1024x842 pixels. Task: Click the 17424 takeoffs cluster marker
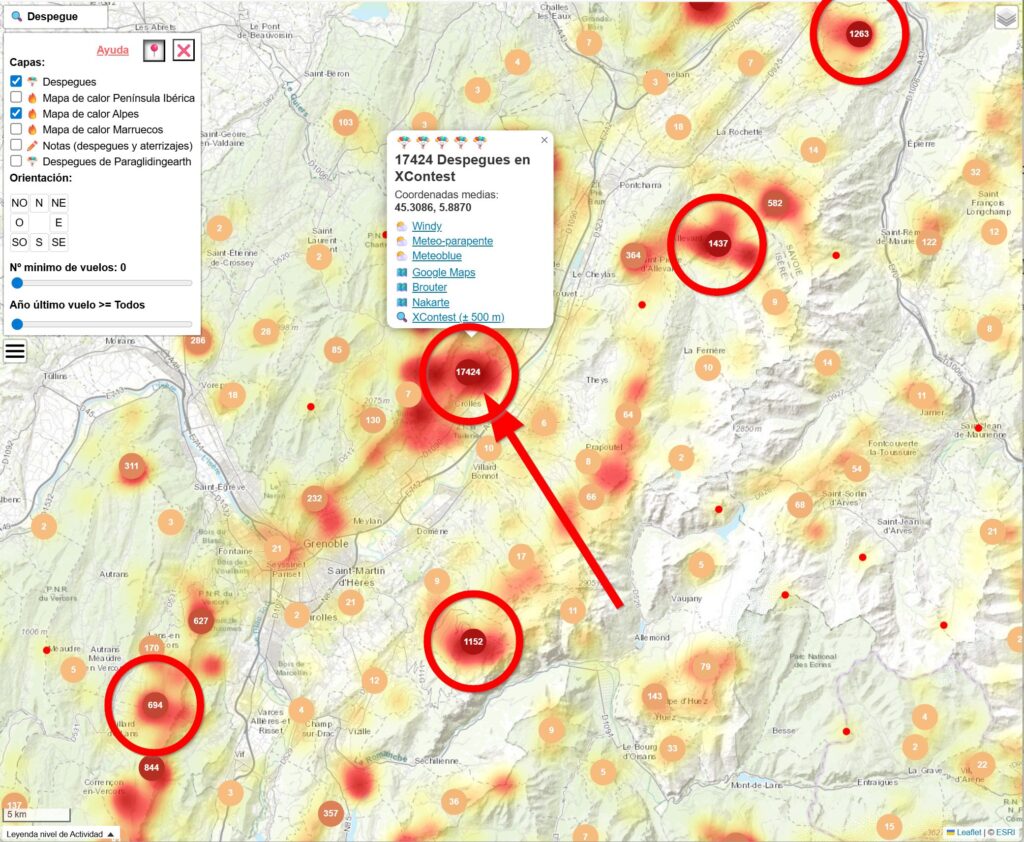click(x=468, y=372)
